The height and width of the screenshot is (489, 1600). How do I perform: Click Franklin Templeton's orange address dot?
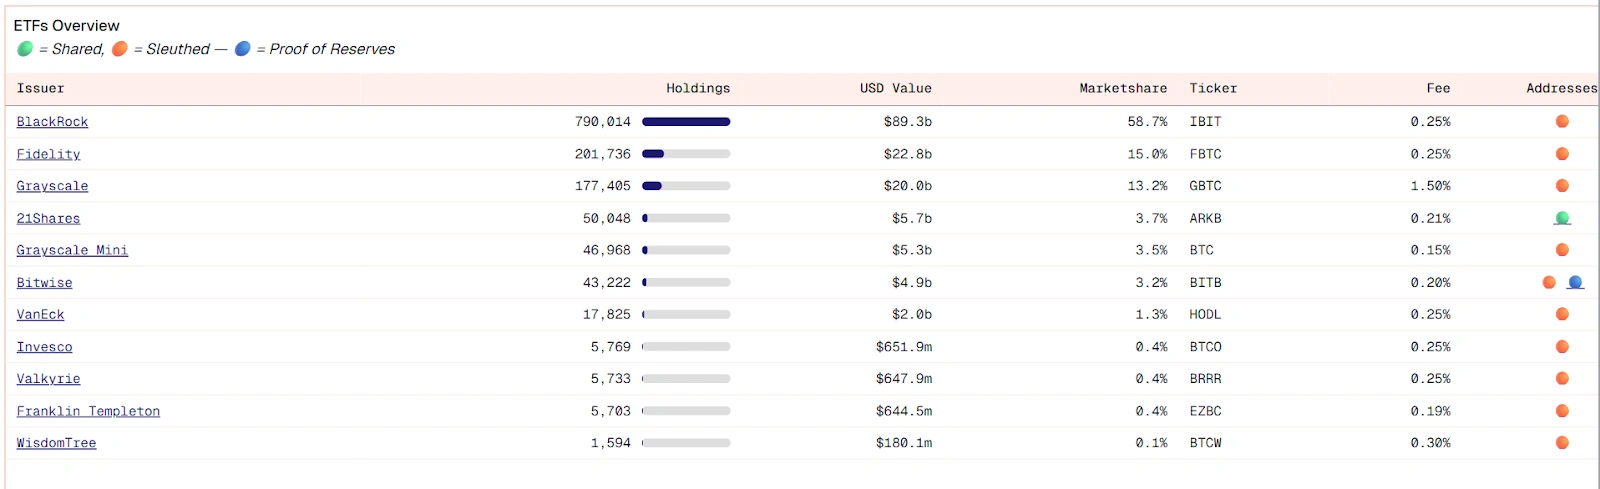coord(1562,410)
